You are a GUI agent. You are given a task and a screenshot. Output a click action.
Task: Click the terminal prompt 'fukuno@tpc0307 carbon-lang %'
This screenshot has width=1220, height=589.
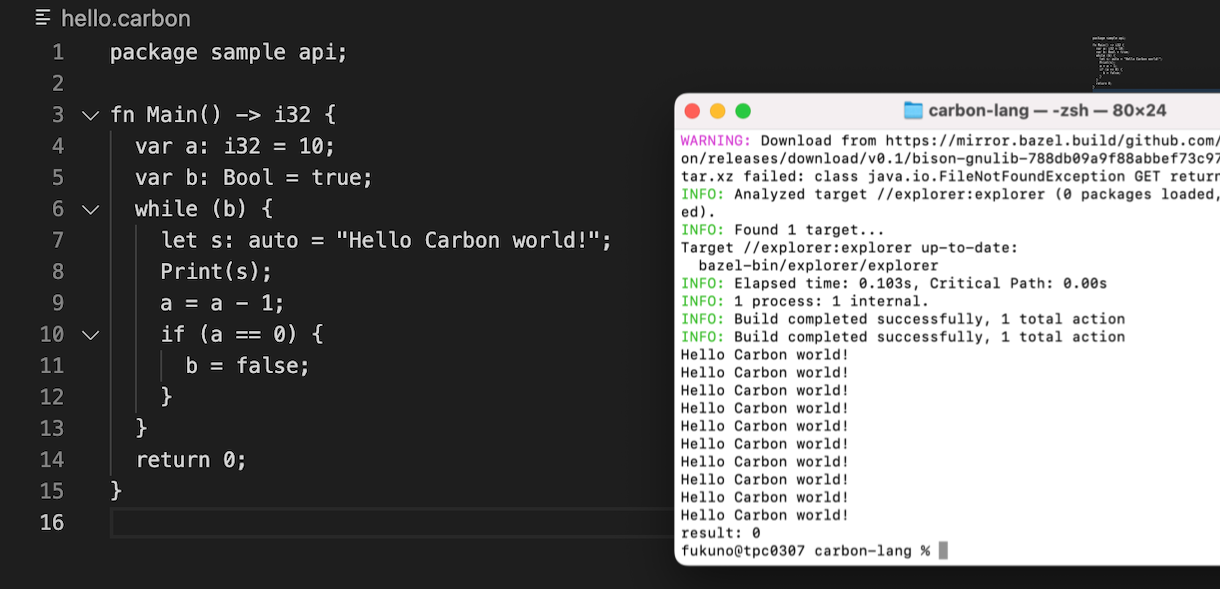tap(806, 551)
